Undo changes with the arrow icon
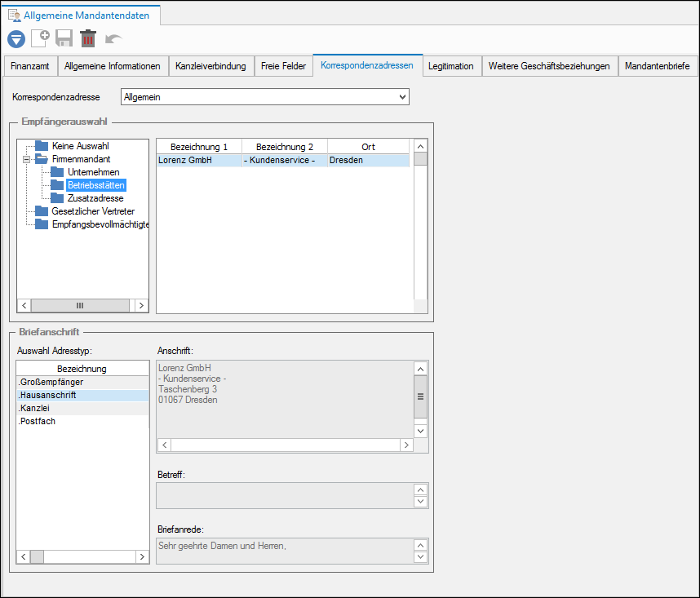Image resolution: width=700 pixels, height=598 pixels. [x=113, y=39]
